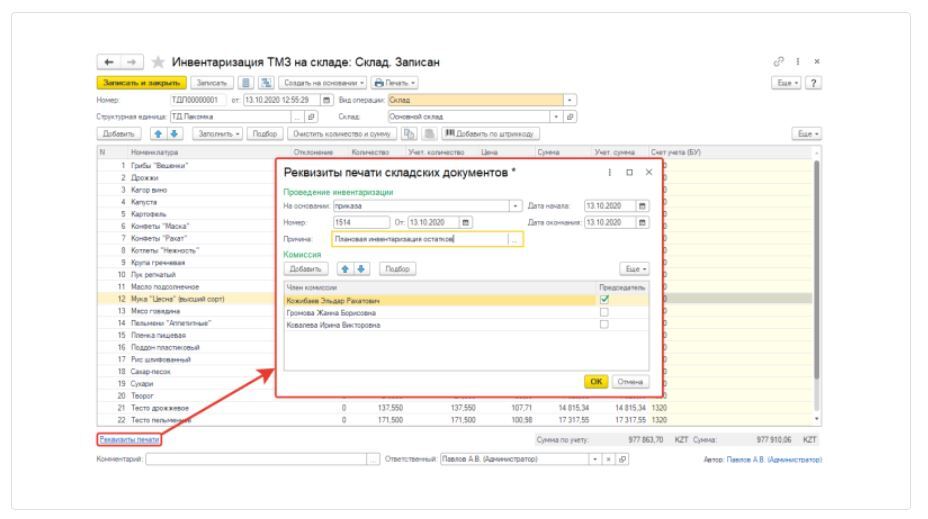This screenshot has width=928, height=519.
Task: Open the structure of subordination icon
Action: pos(266,83)
